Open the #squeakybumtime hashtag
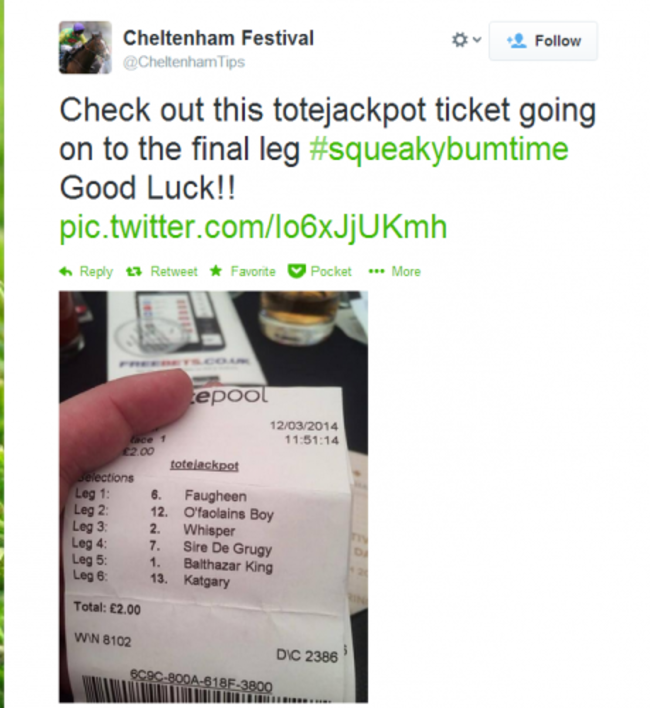 tap(439, 149)
